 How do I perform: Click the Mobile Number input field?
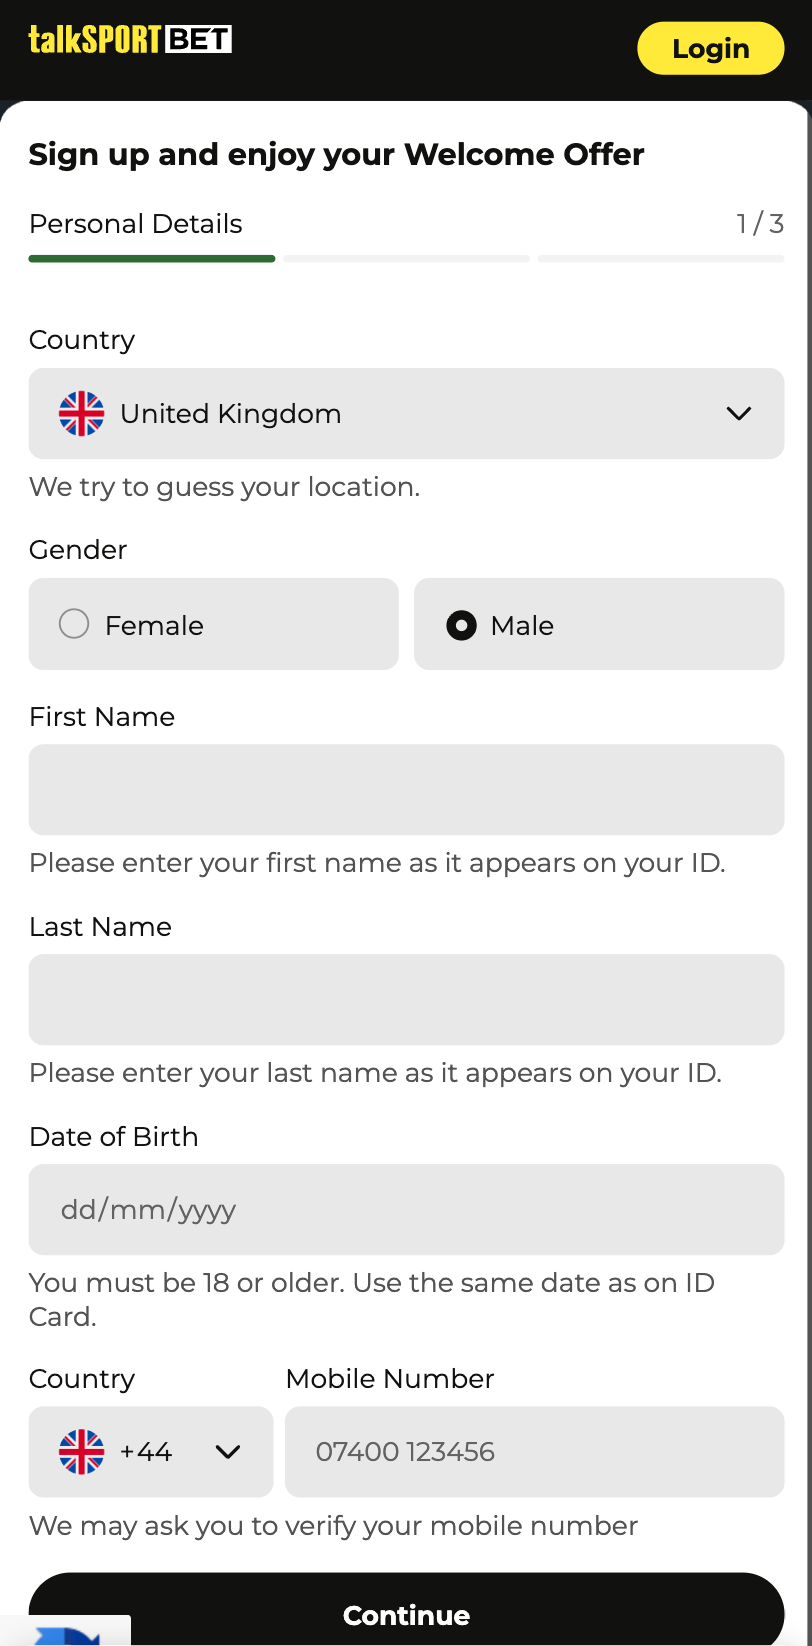[534, 1452]
